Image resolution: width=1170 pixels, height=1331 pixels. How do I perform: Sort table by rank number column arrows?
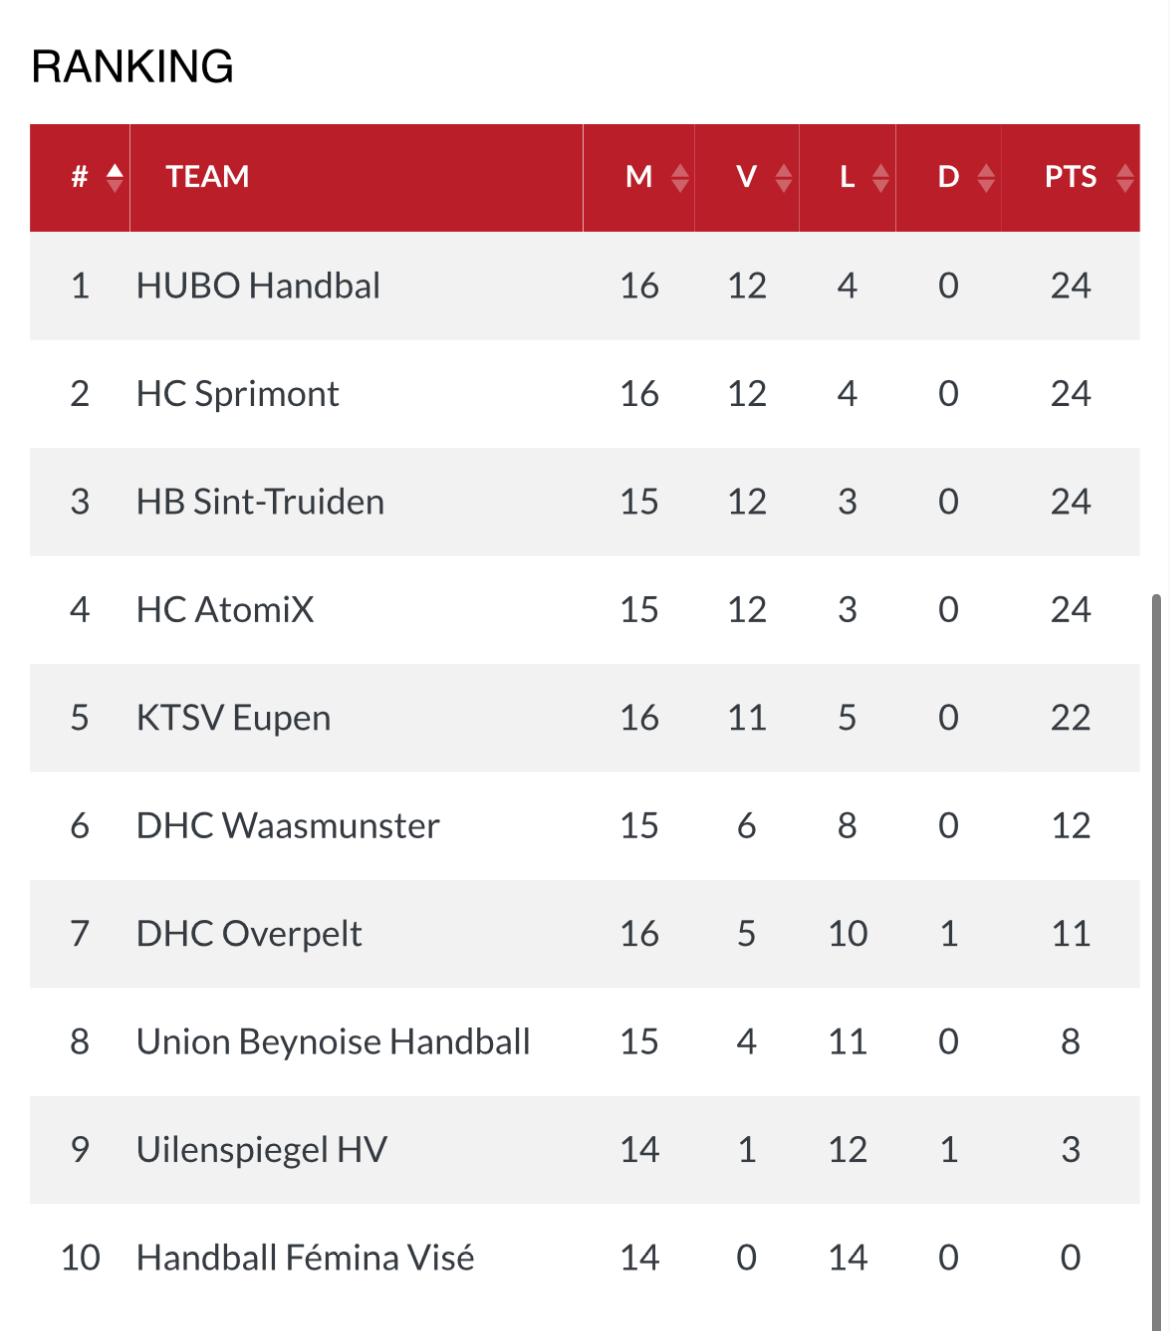click(x=115, y=178)
